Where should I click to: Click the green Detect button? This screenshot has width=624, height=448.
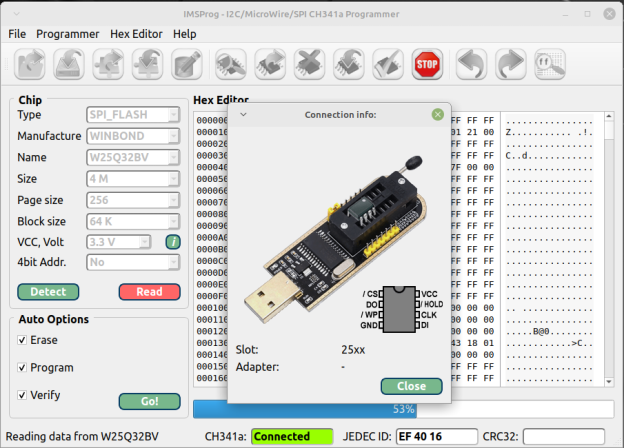coord(48,292)
